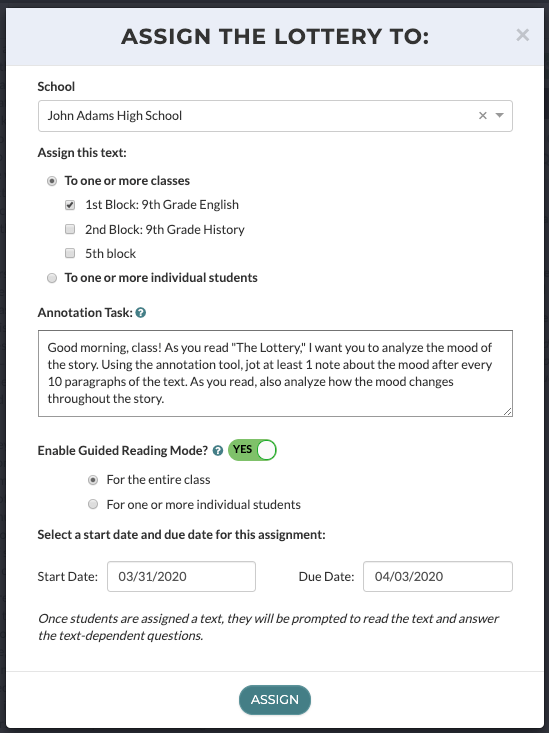The width and height of the screenshot is (549, 733).
Task: Clear the John Adams High School selection
Action: [x=483, y=115]
